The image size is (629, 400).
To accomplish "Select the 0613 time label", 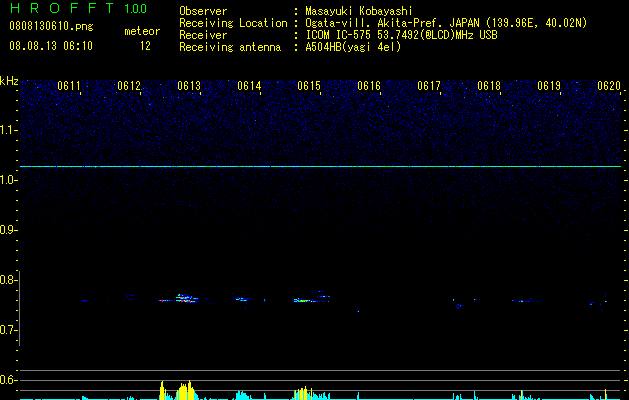I will [x=189, y=86].
